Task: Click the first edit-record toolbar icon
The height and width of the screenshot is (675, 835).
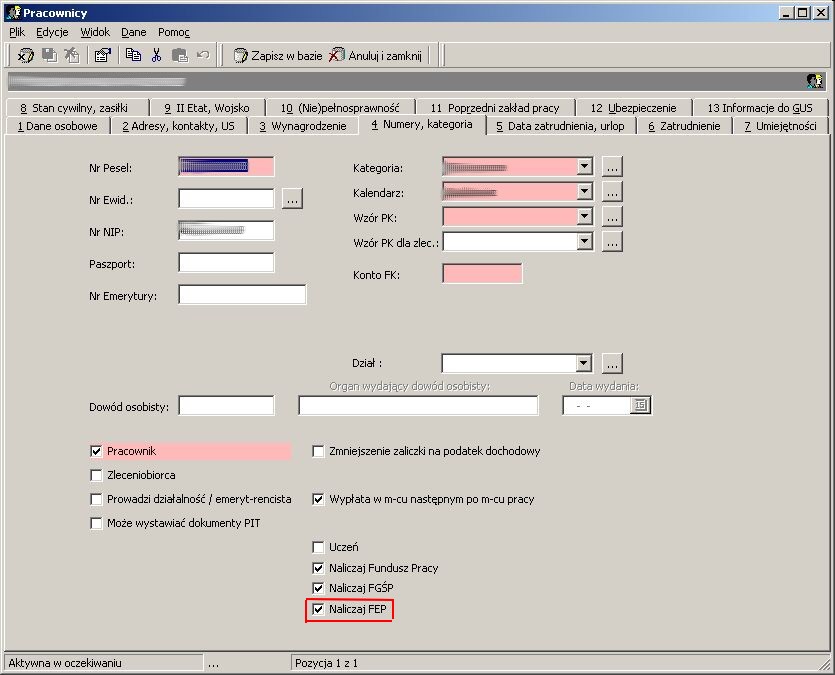Action: (x=25, y=55)
